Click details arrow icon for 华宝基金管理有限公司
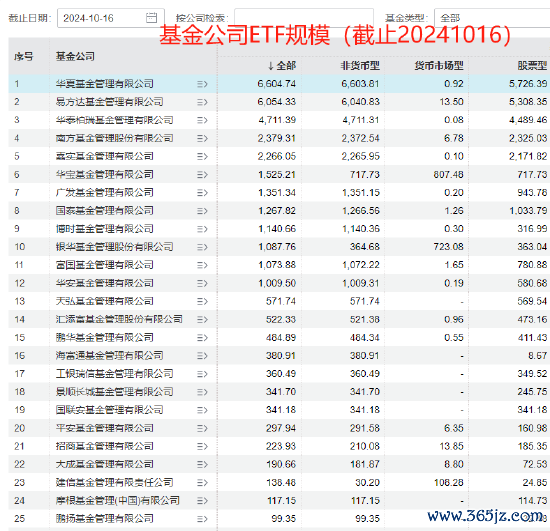Viewport: 550px width, 531px height. 202,175
